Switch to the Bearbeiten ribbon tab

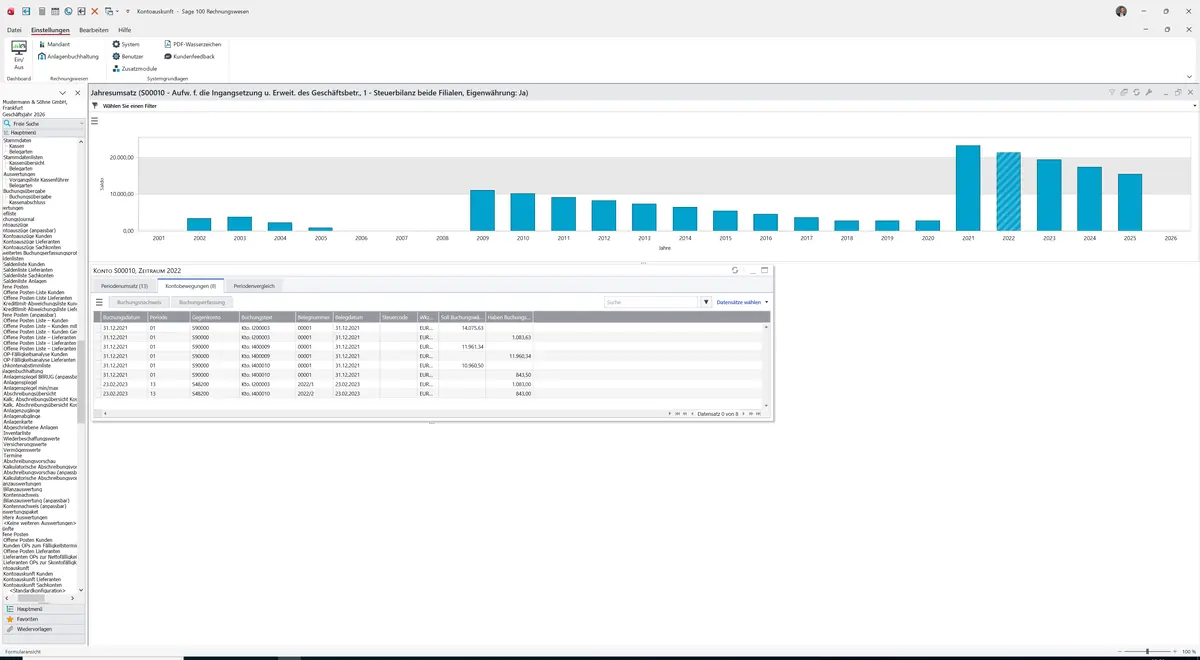tap(94, 30)
